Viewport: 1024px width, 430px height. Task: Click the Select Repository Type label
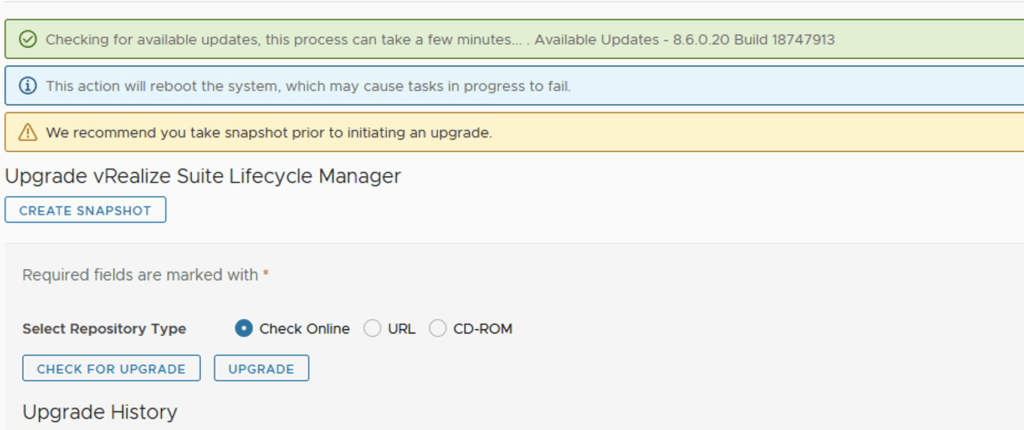[104, 328]
